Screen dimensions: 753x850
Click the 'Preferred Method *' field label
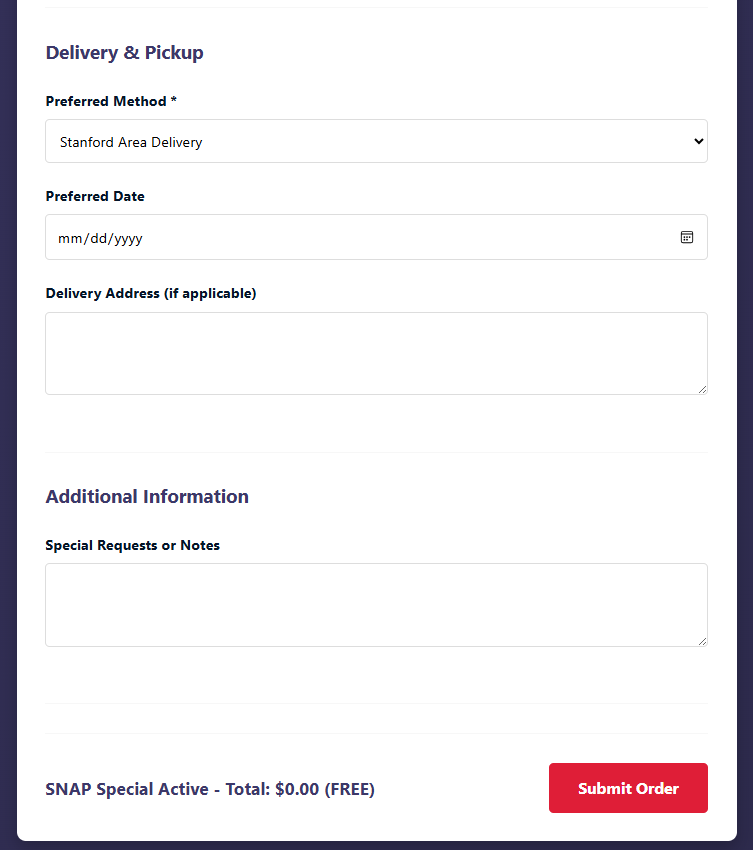pyautogui.click(x=105, y=101)
